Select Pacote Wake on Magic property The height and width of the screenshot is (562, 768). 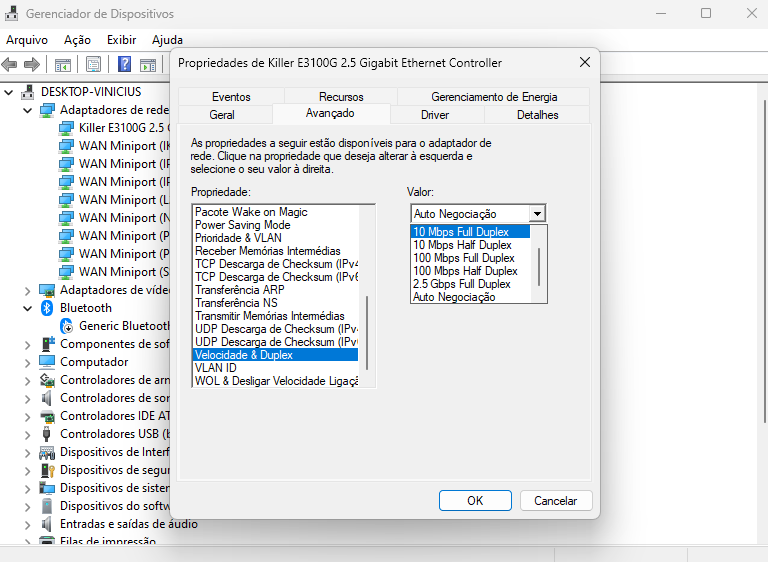276,212
